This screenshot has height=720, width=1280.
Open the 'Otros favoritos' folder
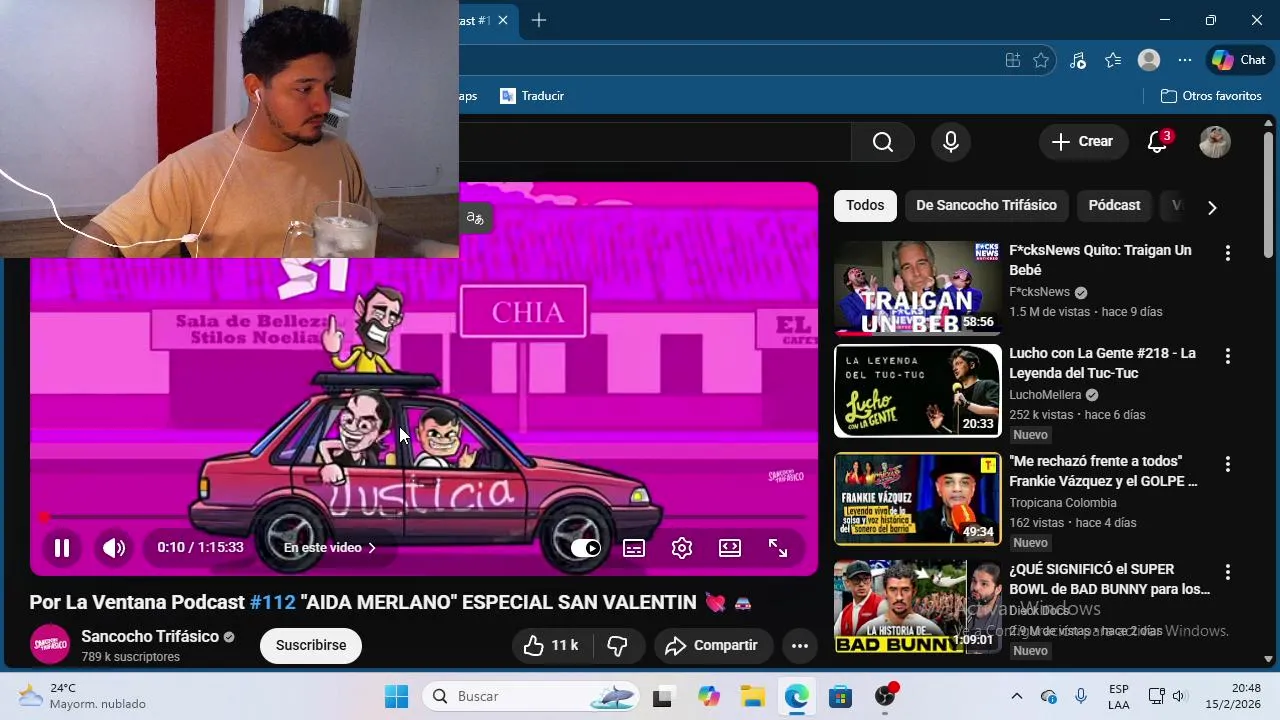tap(1211, 96)
